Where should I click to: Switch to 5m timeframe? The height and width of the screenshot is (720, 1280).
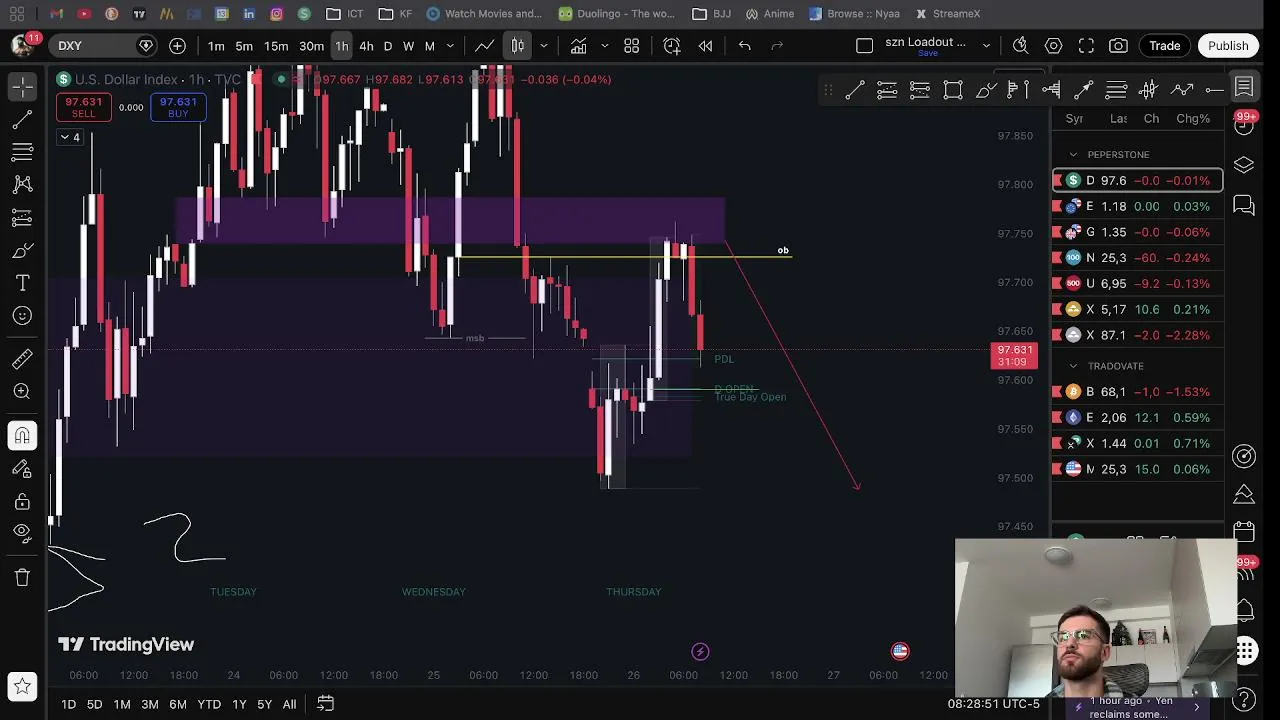(x=244, y=46)
